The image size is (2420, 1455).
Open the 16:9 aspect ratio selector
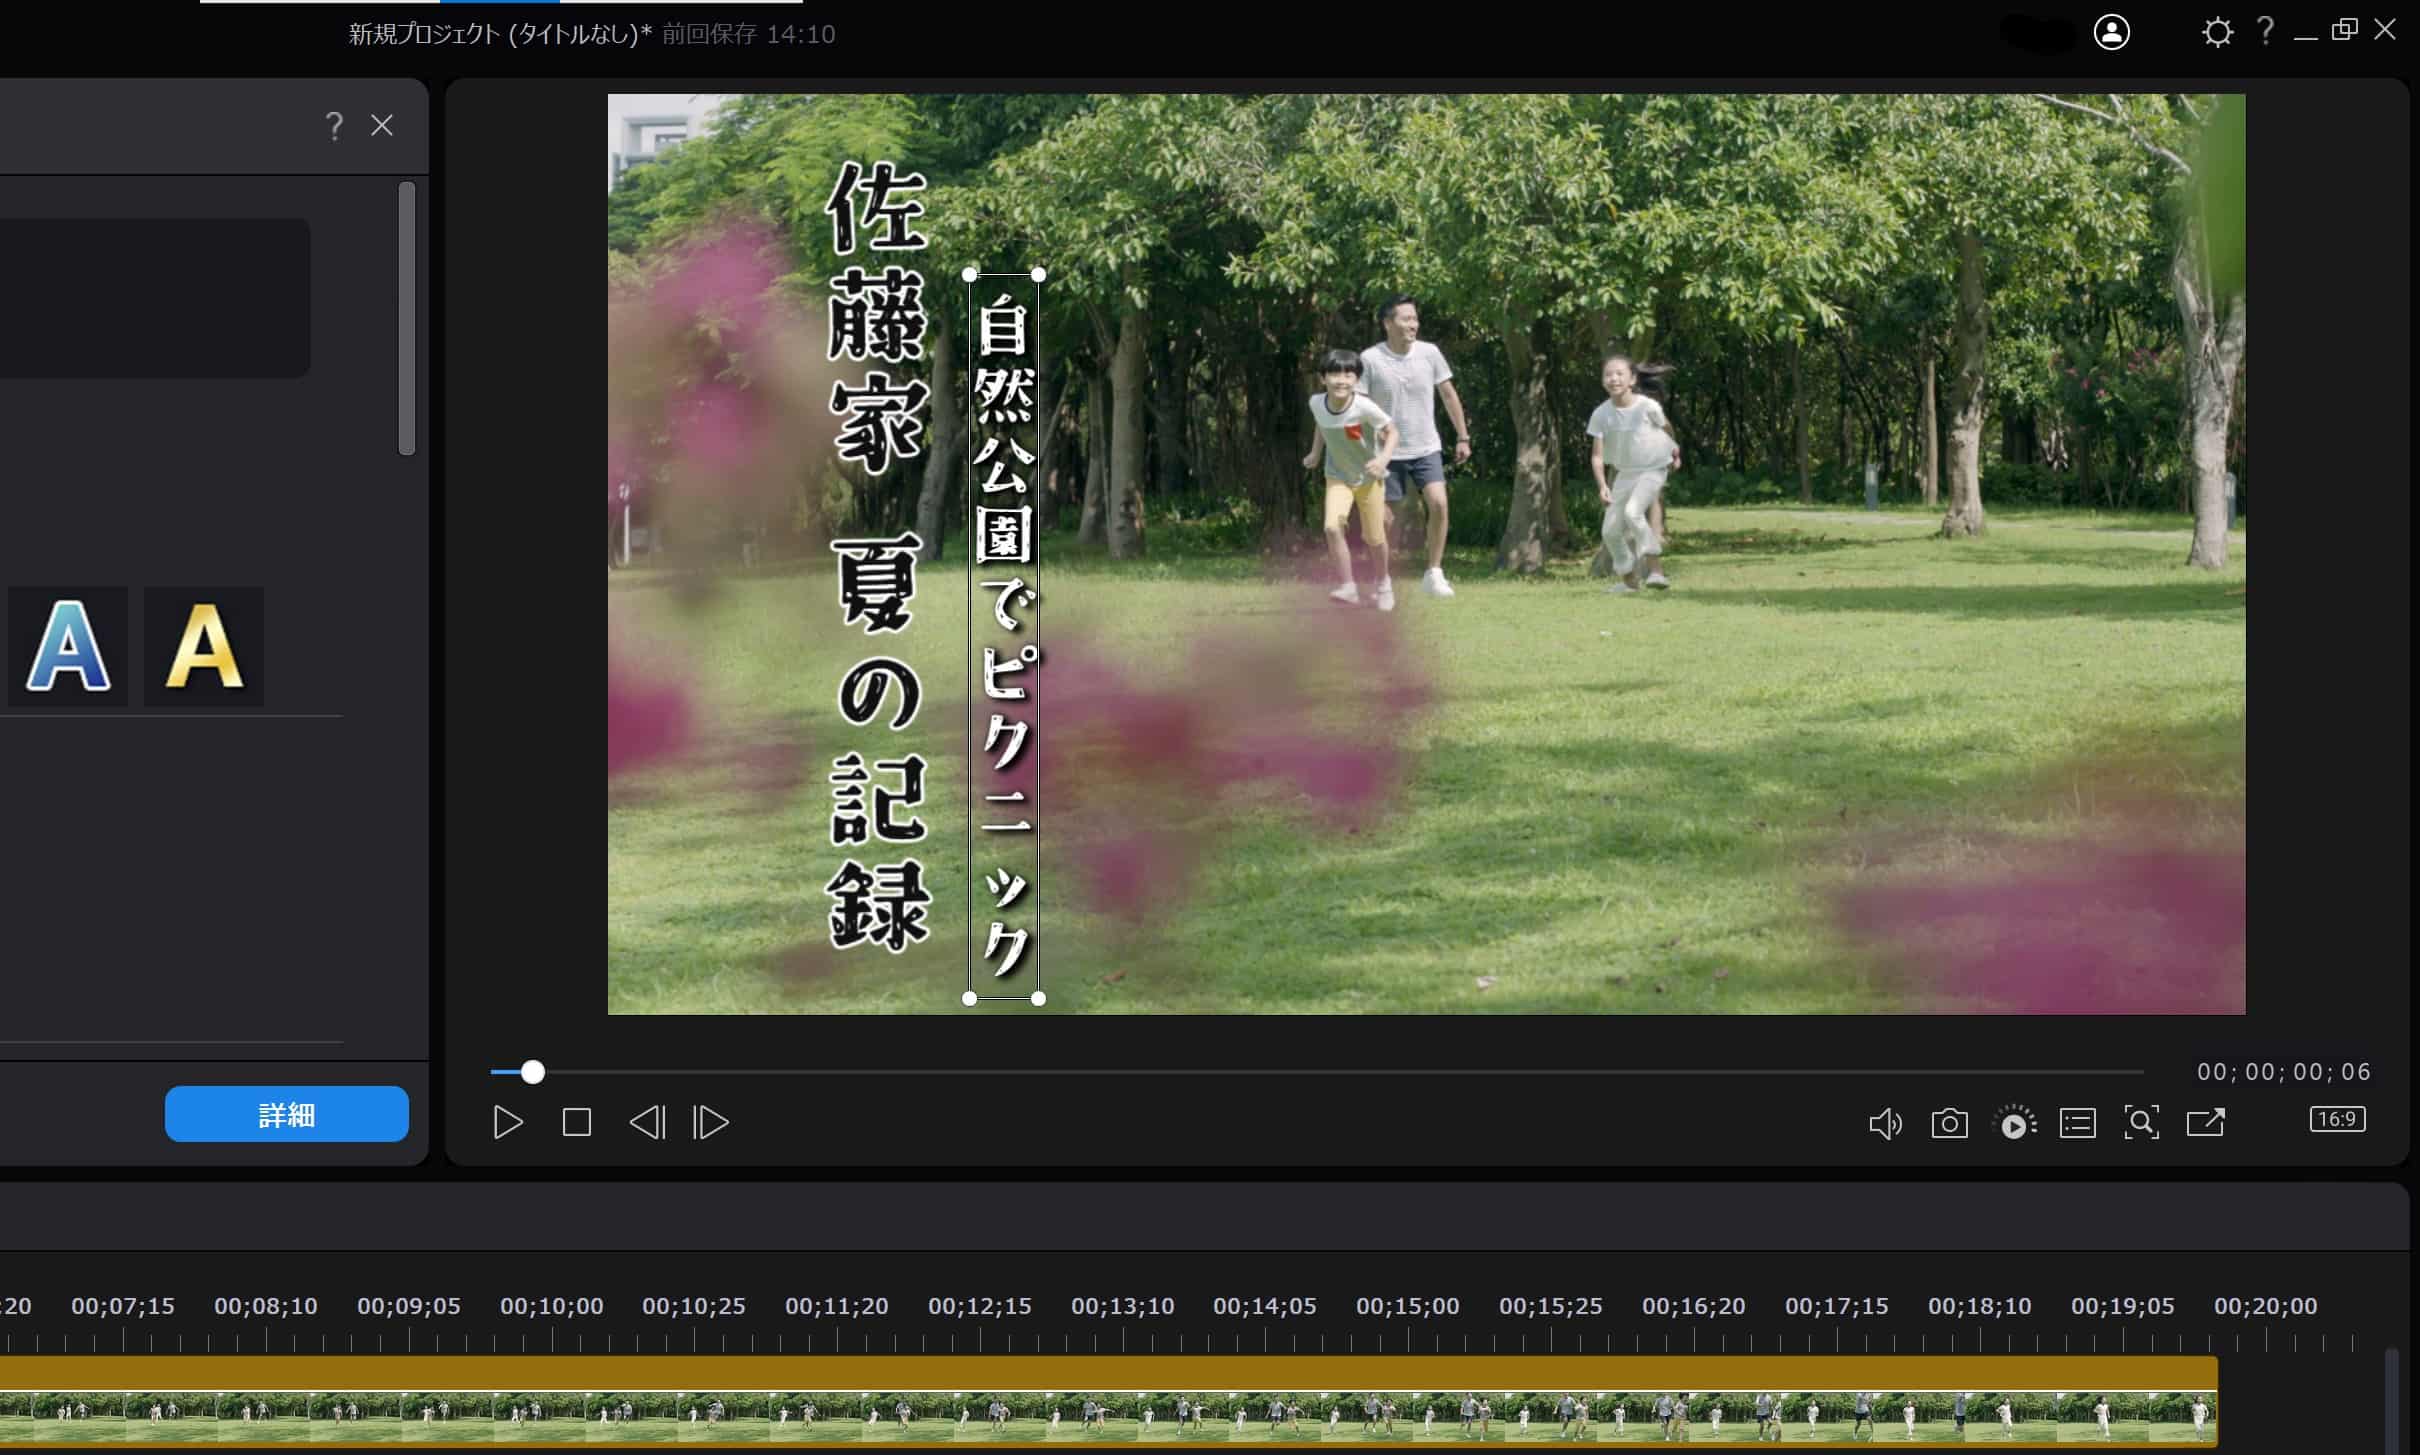(2337, 1119)
